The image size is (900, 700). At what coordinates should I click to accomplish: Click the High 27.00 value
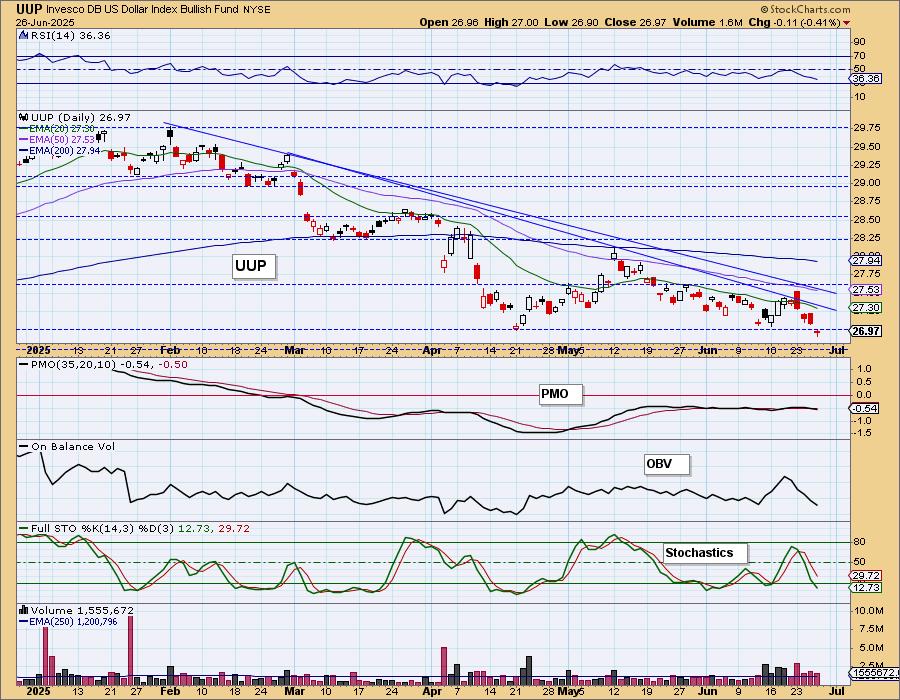coord(511,22)
